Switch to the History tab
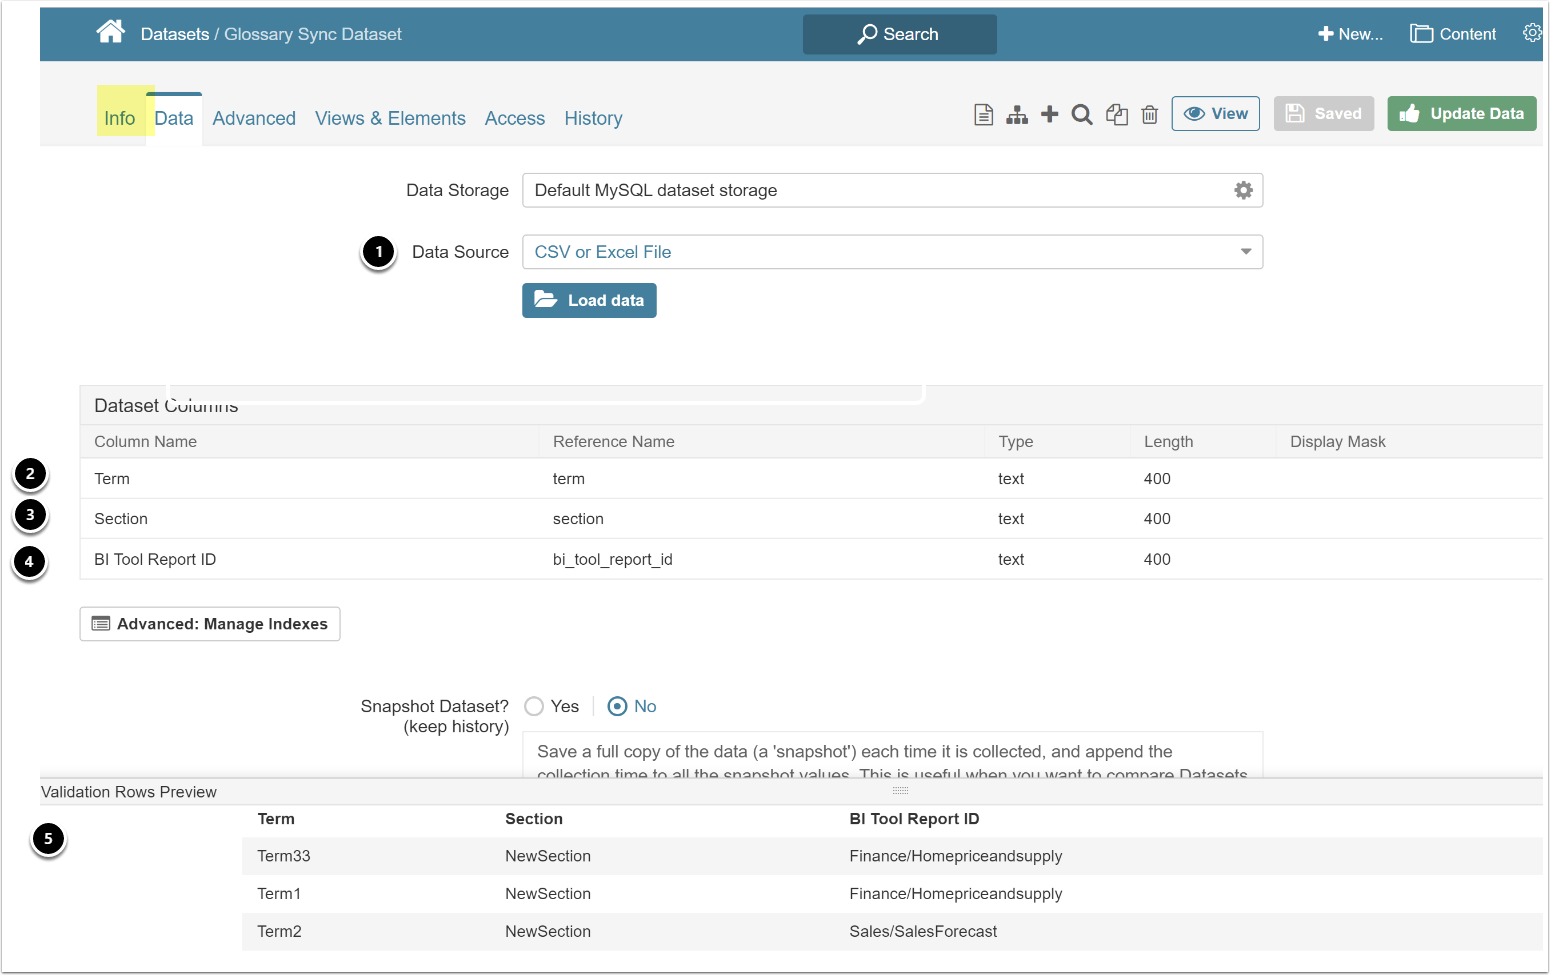The height and width of the screenshot is (975, 1550). 593,118
